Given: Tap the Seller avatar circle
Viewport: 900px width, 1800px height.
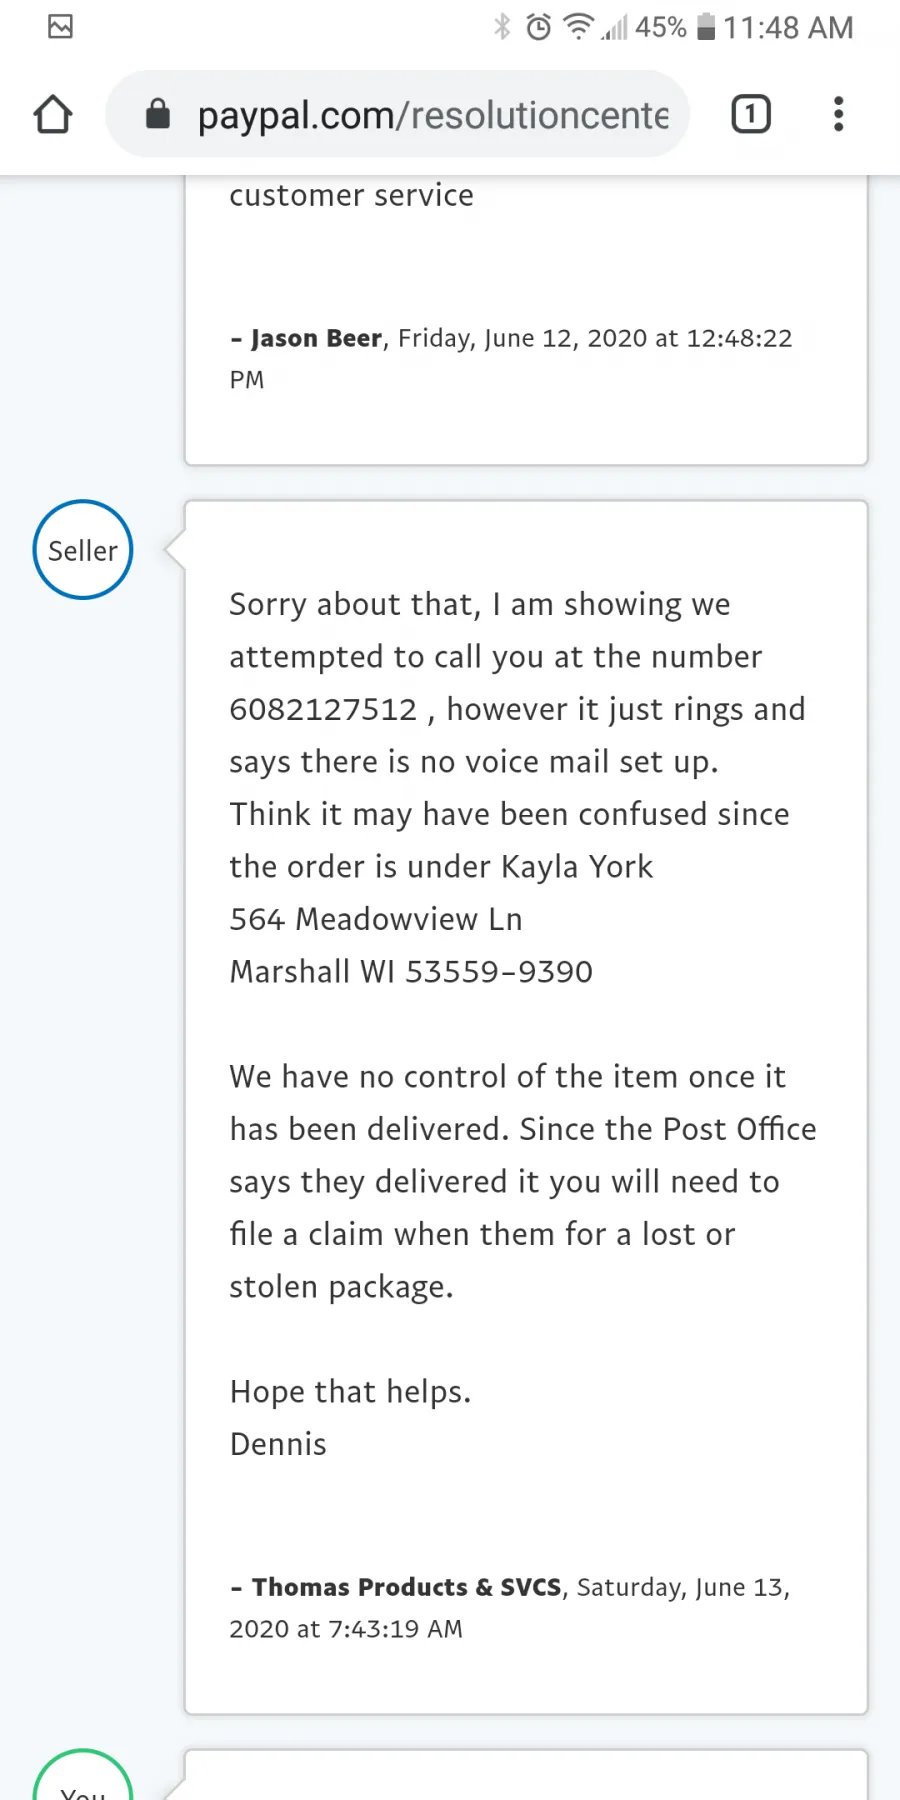Looking at the screenshot, I should tap(83, 550).
